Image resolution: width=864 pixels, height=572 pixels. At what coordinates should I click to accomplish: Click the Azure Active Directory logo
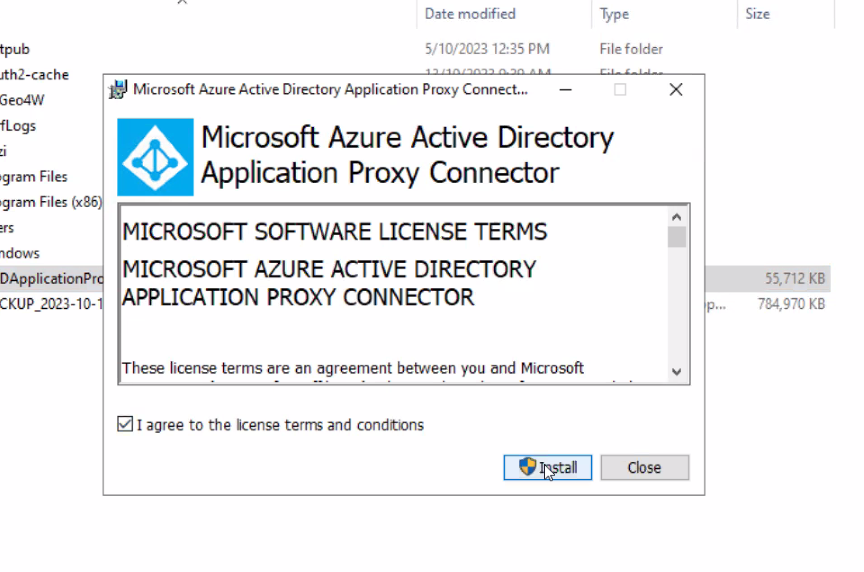coord(155,157)
